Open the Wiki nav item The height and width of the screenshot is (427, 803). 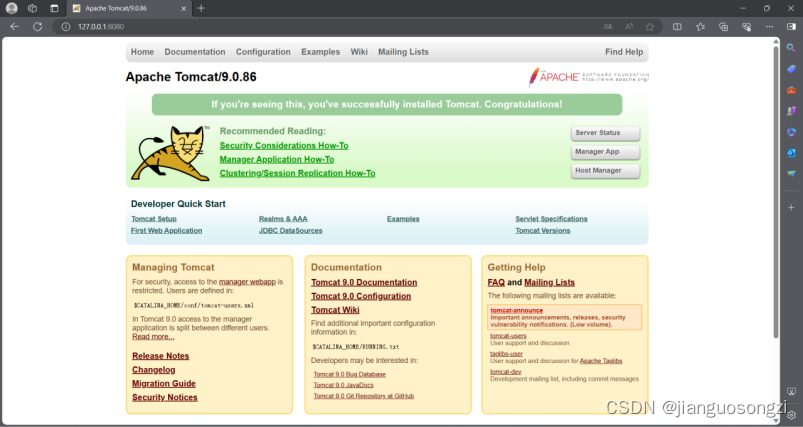pyautogui.click(x=359, y=52)
